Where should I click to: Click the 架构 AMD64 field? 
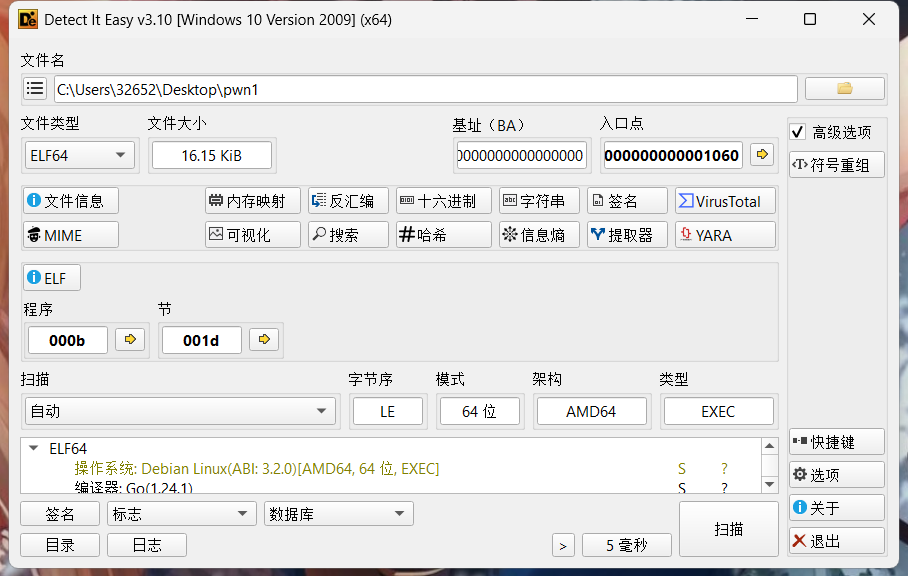point(591,412)
